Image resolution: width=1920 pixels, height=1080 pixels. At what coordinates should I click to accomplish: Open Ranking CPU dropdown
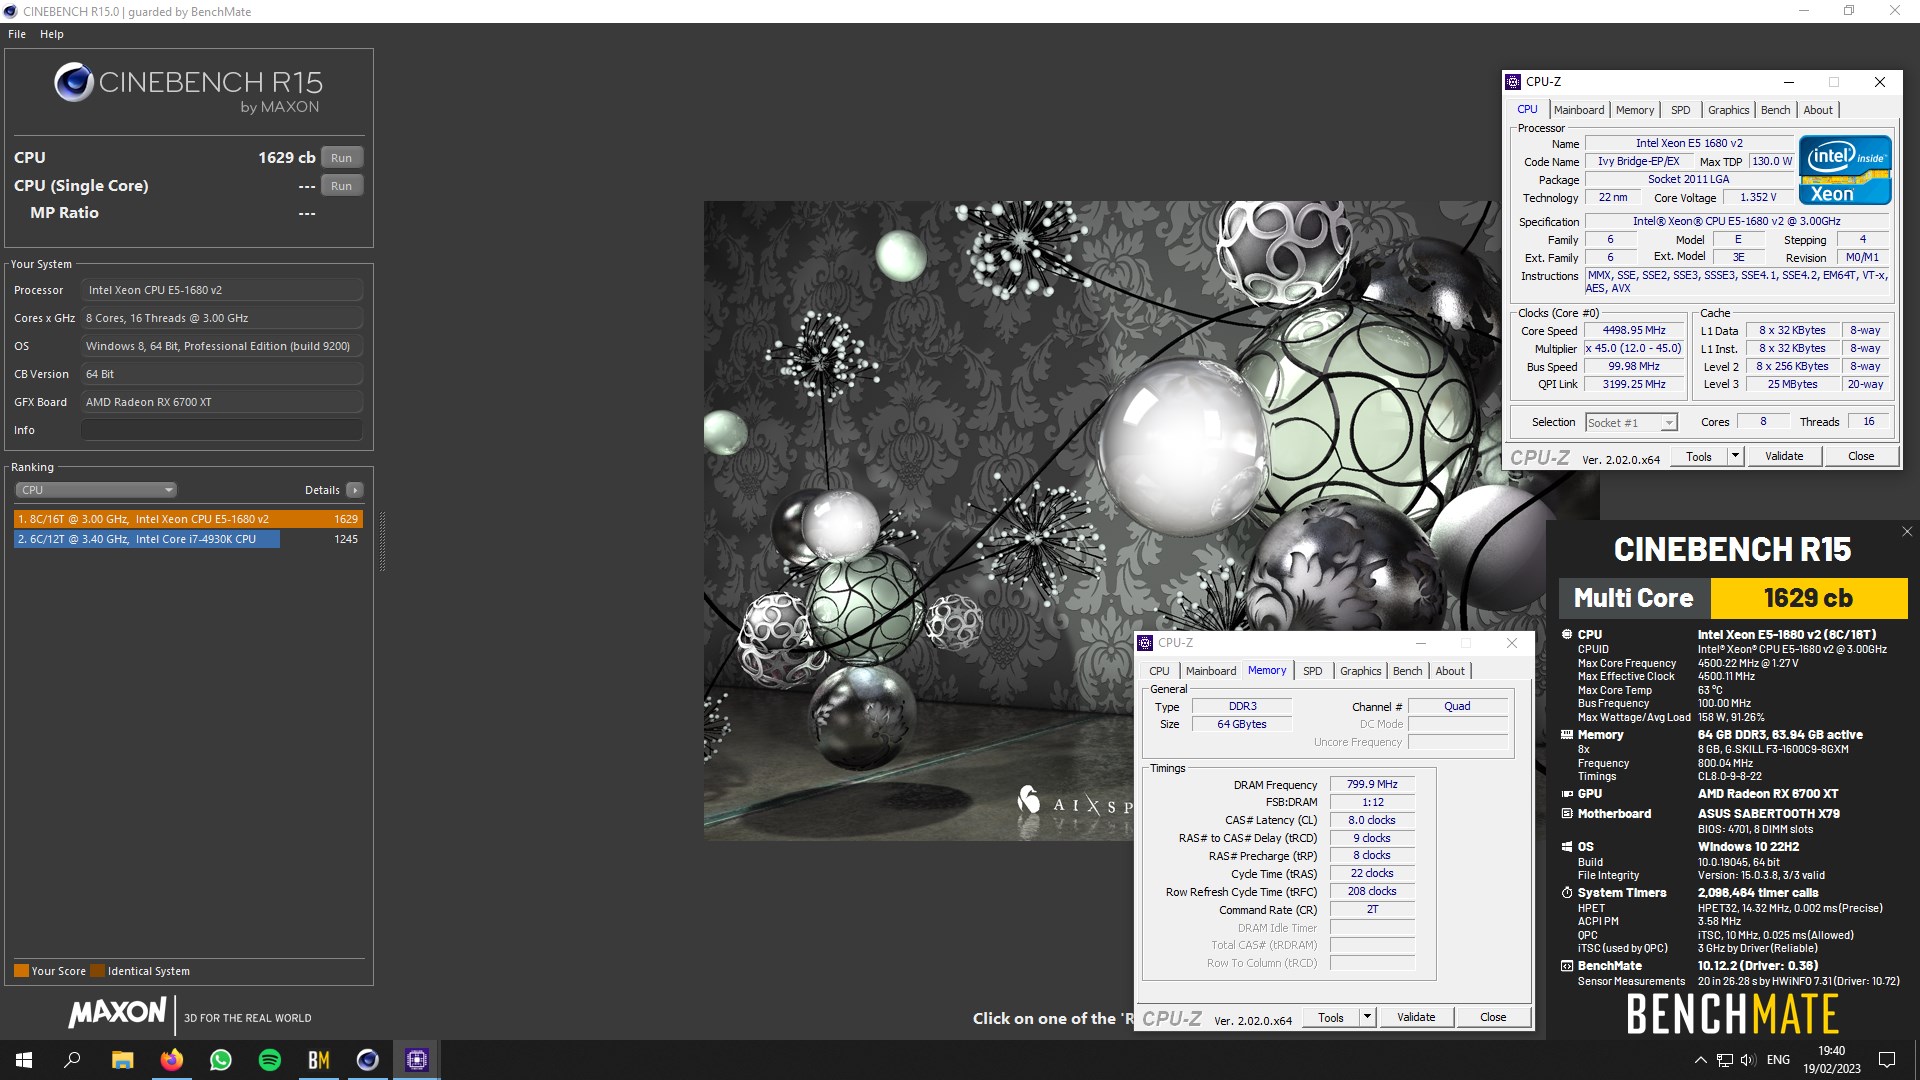[x=96, y=490]
